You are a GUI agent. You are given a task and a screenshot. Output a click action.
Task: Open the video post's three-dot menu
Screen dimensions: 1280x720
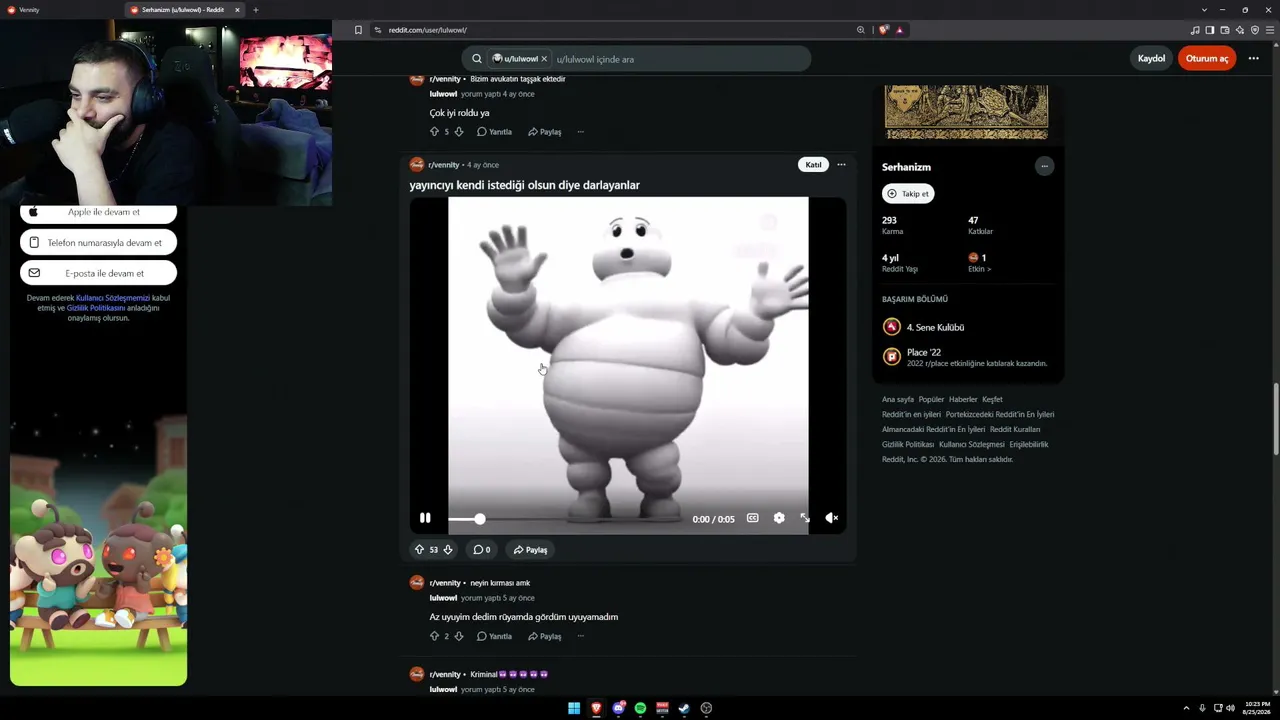coord(841,165)
